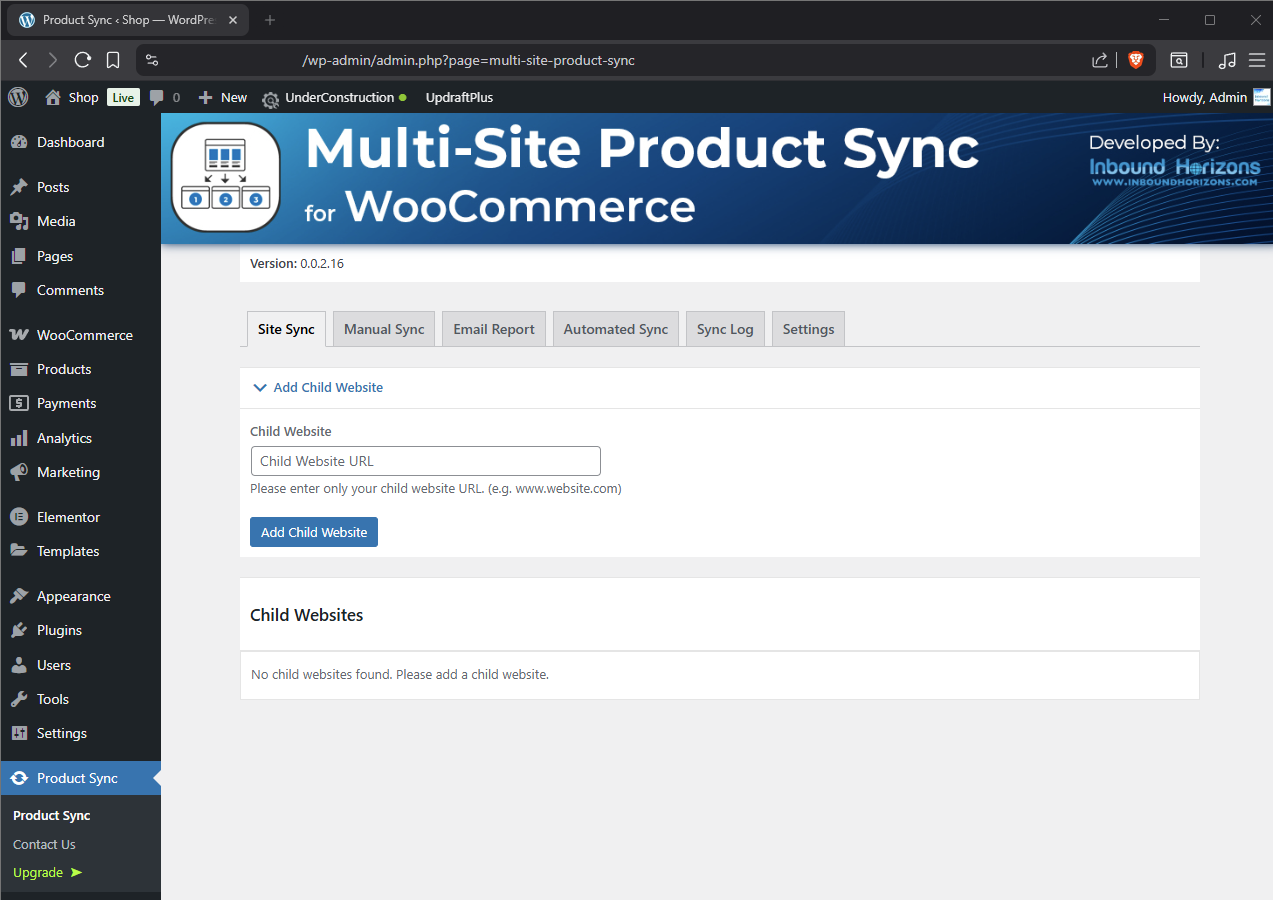
Task: Bookmark this page with bookmark icon
Action: [113, 60]
